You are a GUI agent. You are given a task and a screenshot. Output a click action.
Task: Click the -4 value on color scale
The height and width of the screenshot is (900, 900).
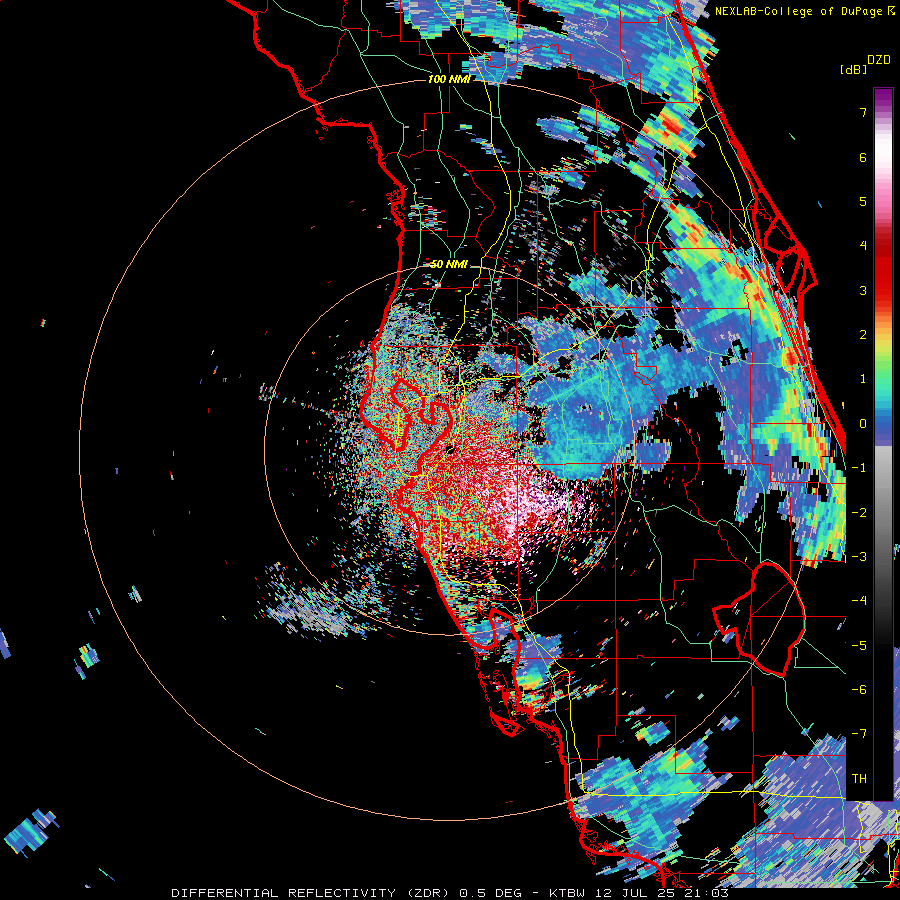pos(859,601)
